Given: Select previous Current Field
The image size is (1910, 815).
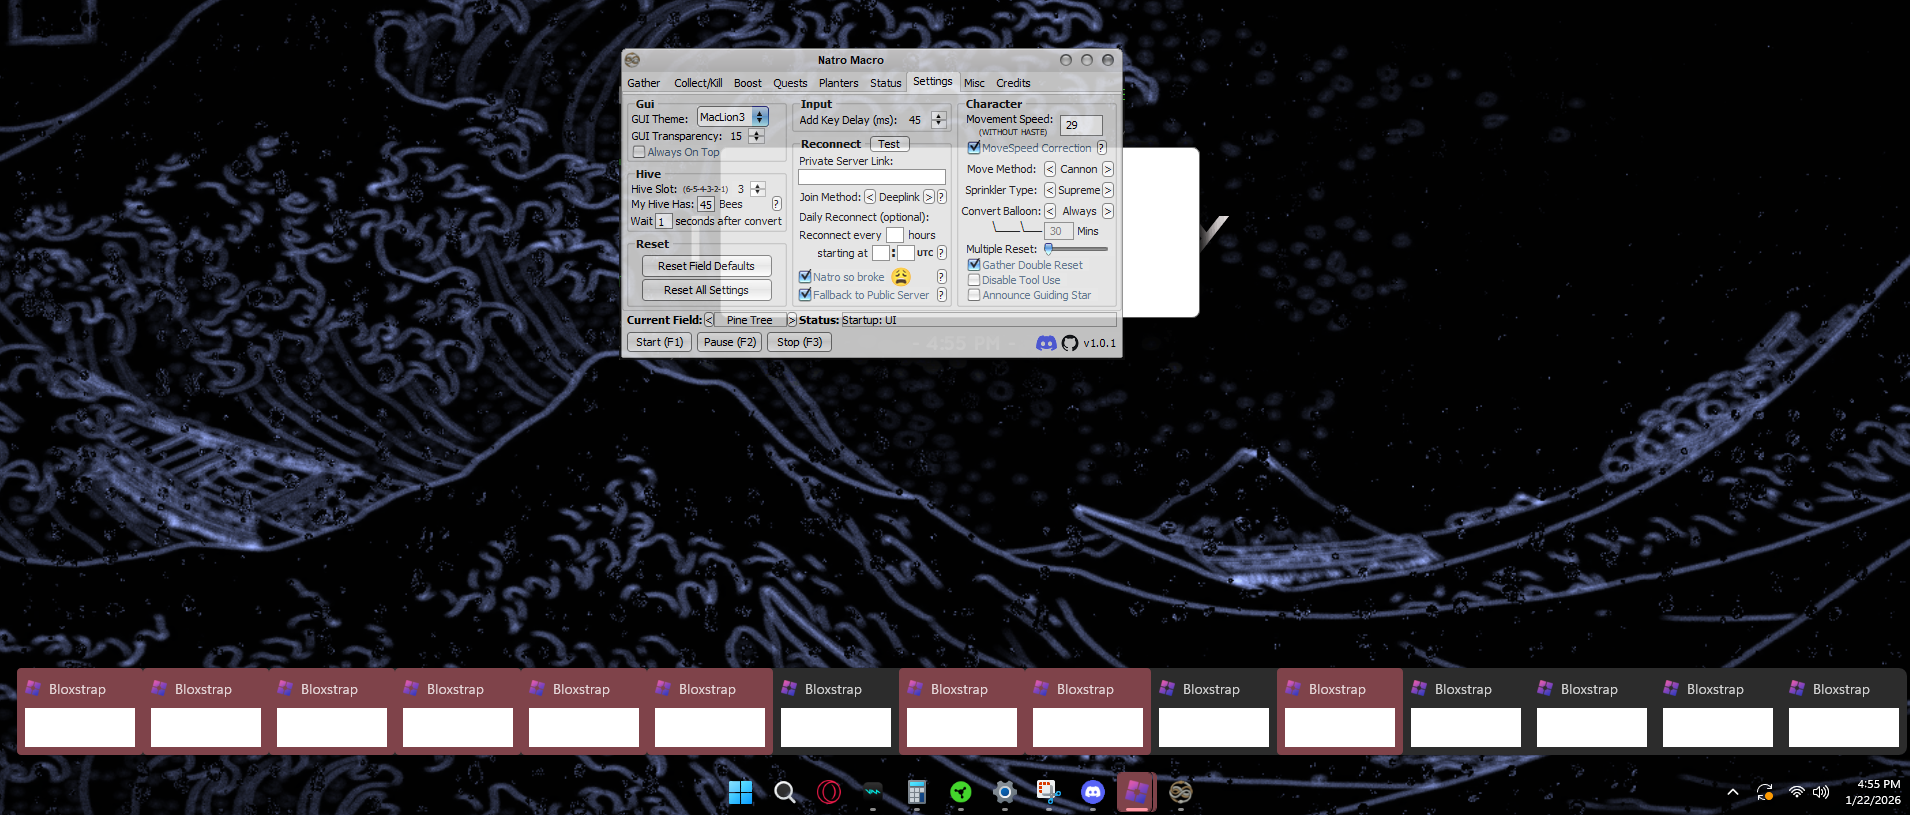Looking at the screenshot, I should (x=709, y=320).
